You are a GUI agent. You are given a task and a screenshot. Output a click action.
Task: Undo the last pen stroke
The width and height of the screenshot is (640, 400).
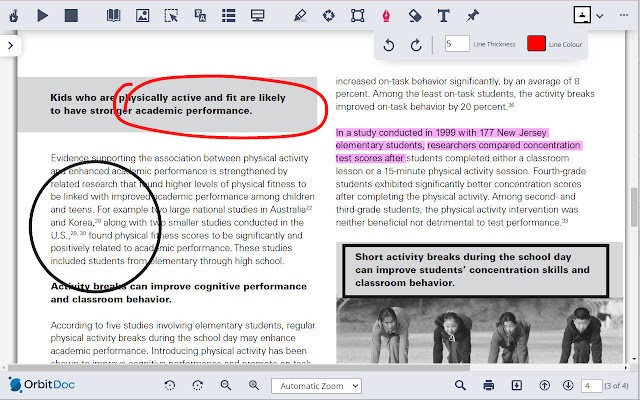pos(389,44)
